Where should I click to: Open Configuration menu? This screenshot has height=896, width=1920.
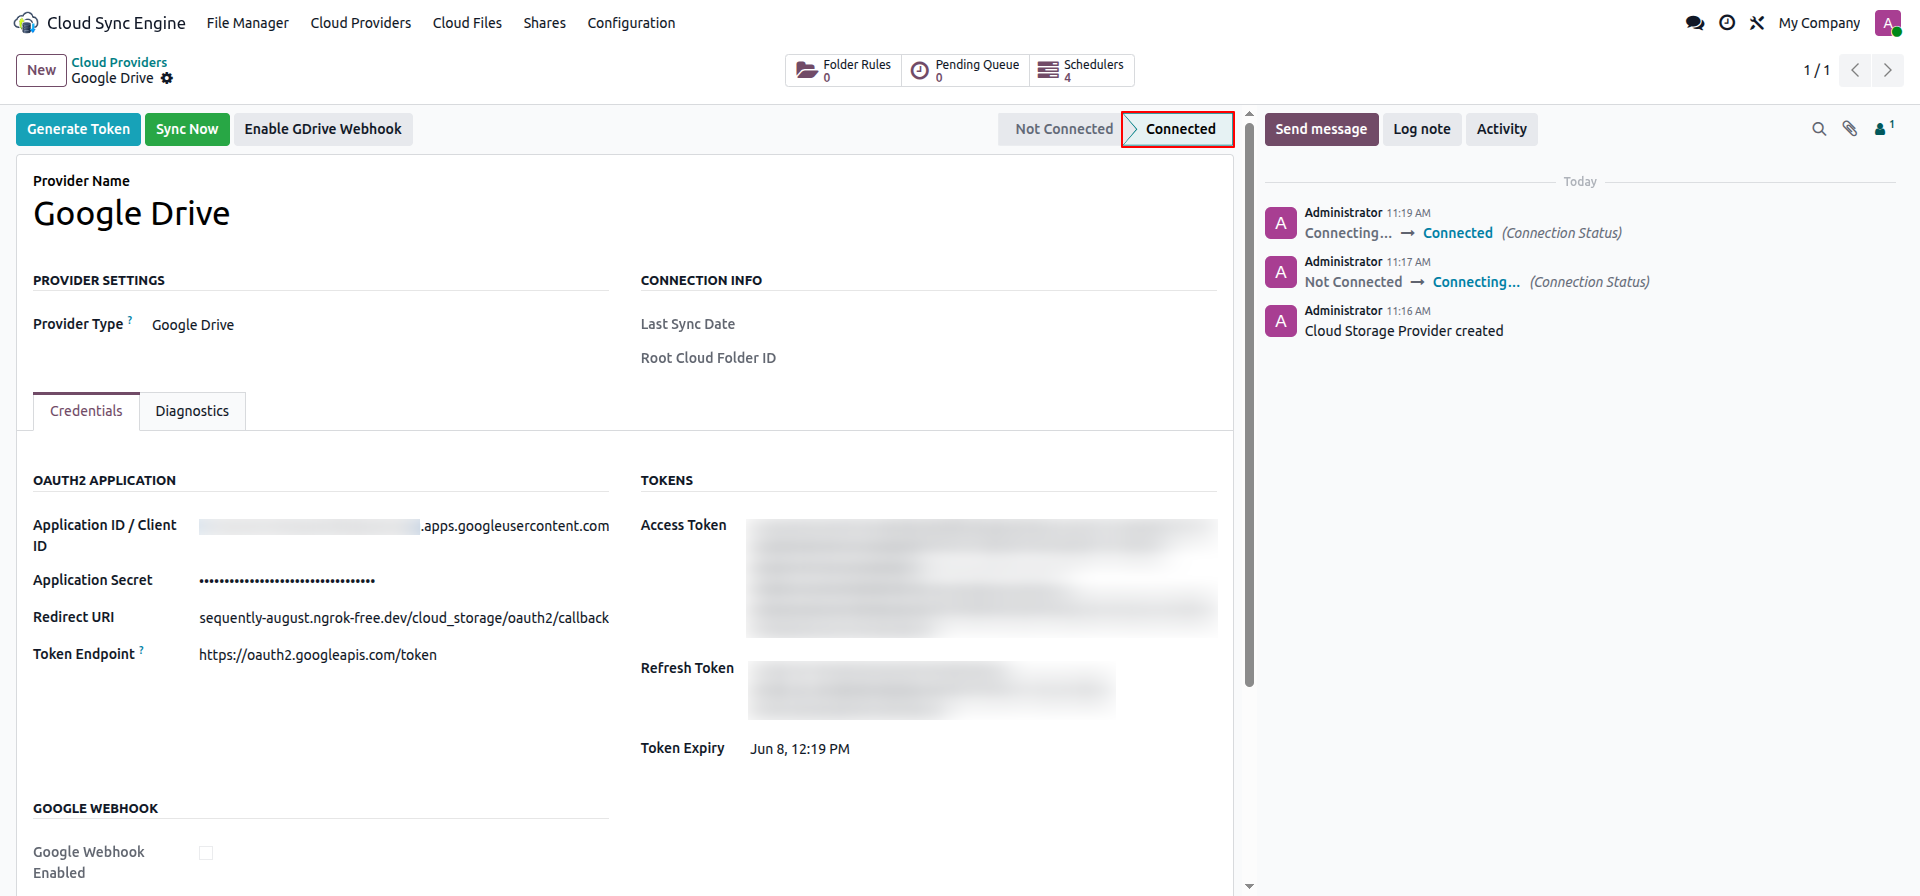click(x=631, y=22)
